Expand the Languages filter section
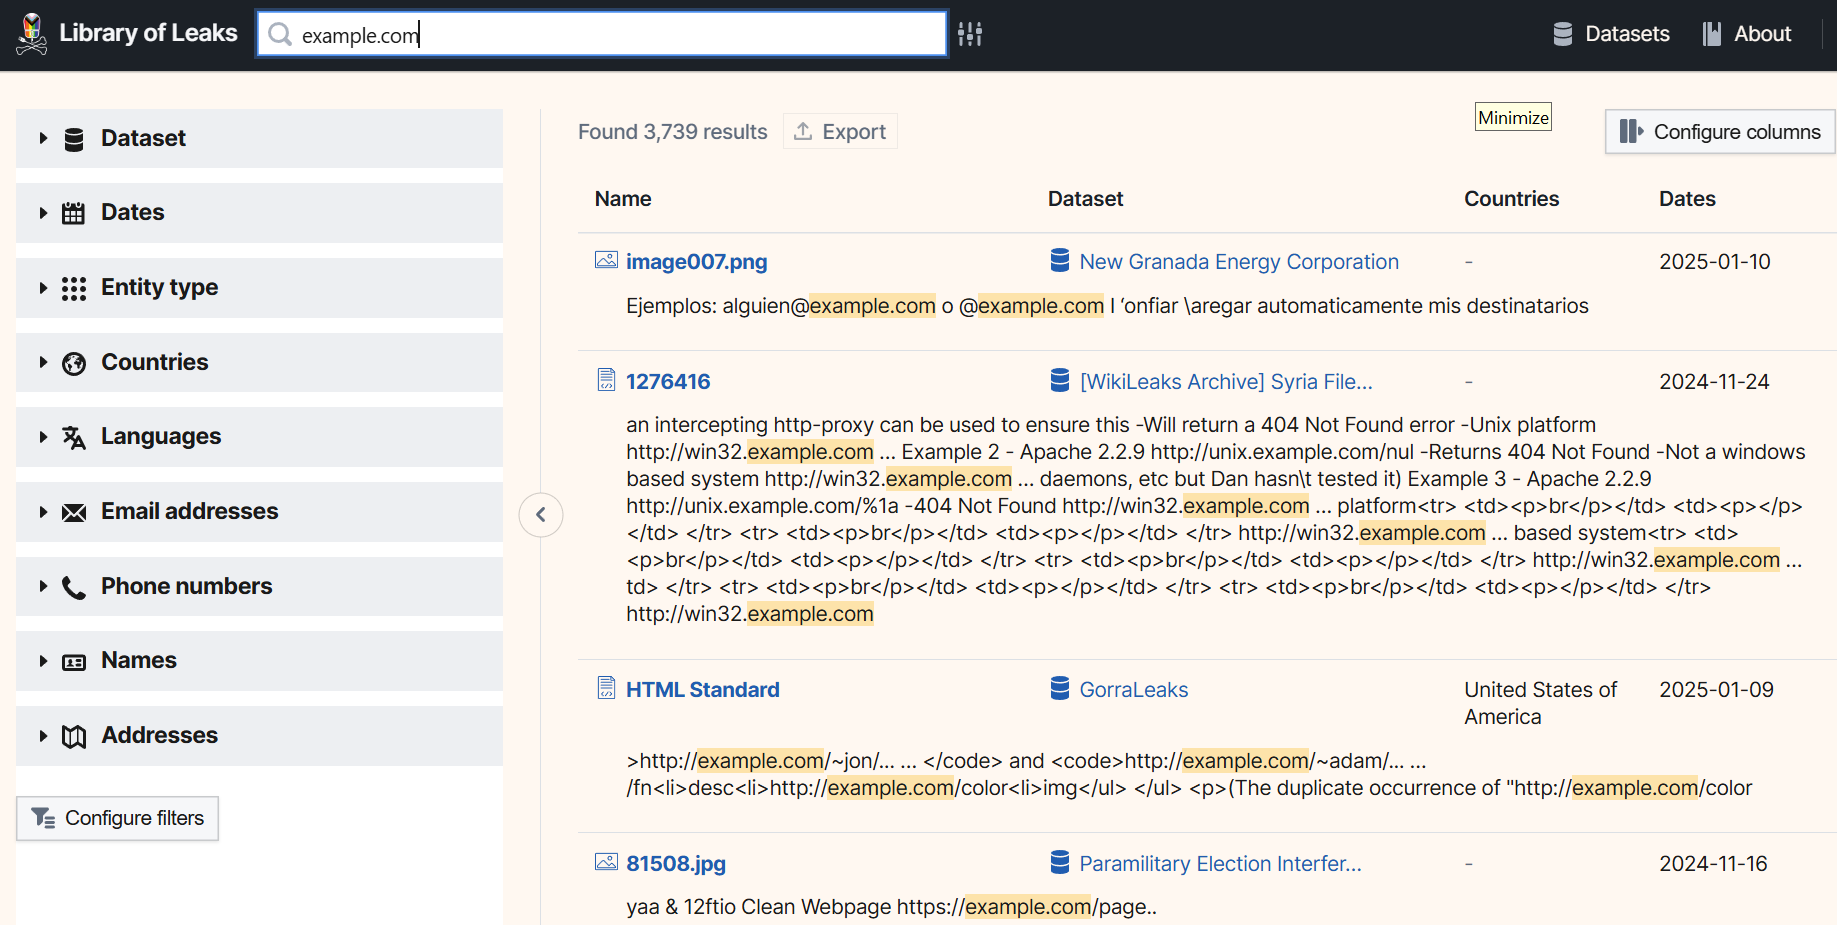Screen dimensions: 1837x925 (x=259, y=437)
